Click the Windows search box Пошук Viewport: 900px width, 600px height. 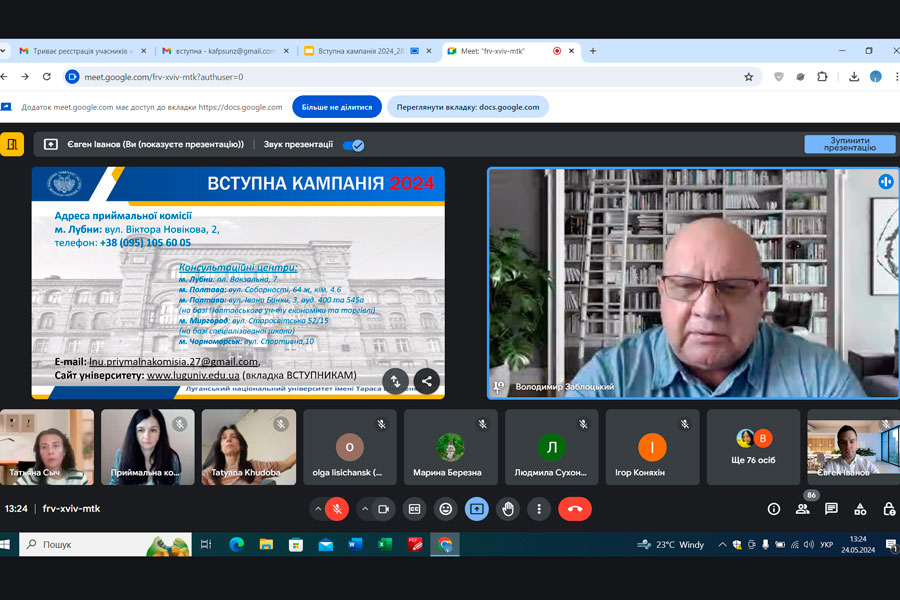point(105,544)
